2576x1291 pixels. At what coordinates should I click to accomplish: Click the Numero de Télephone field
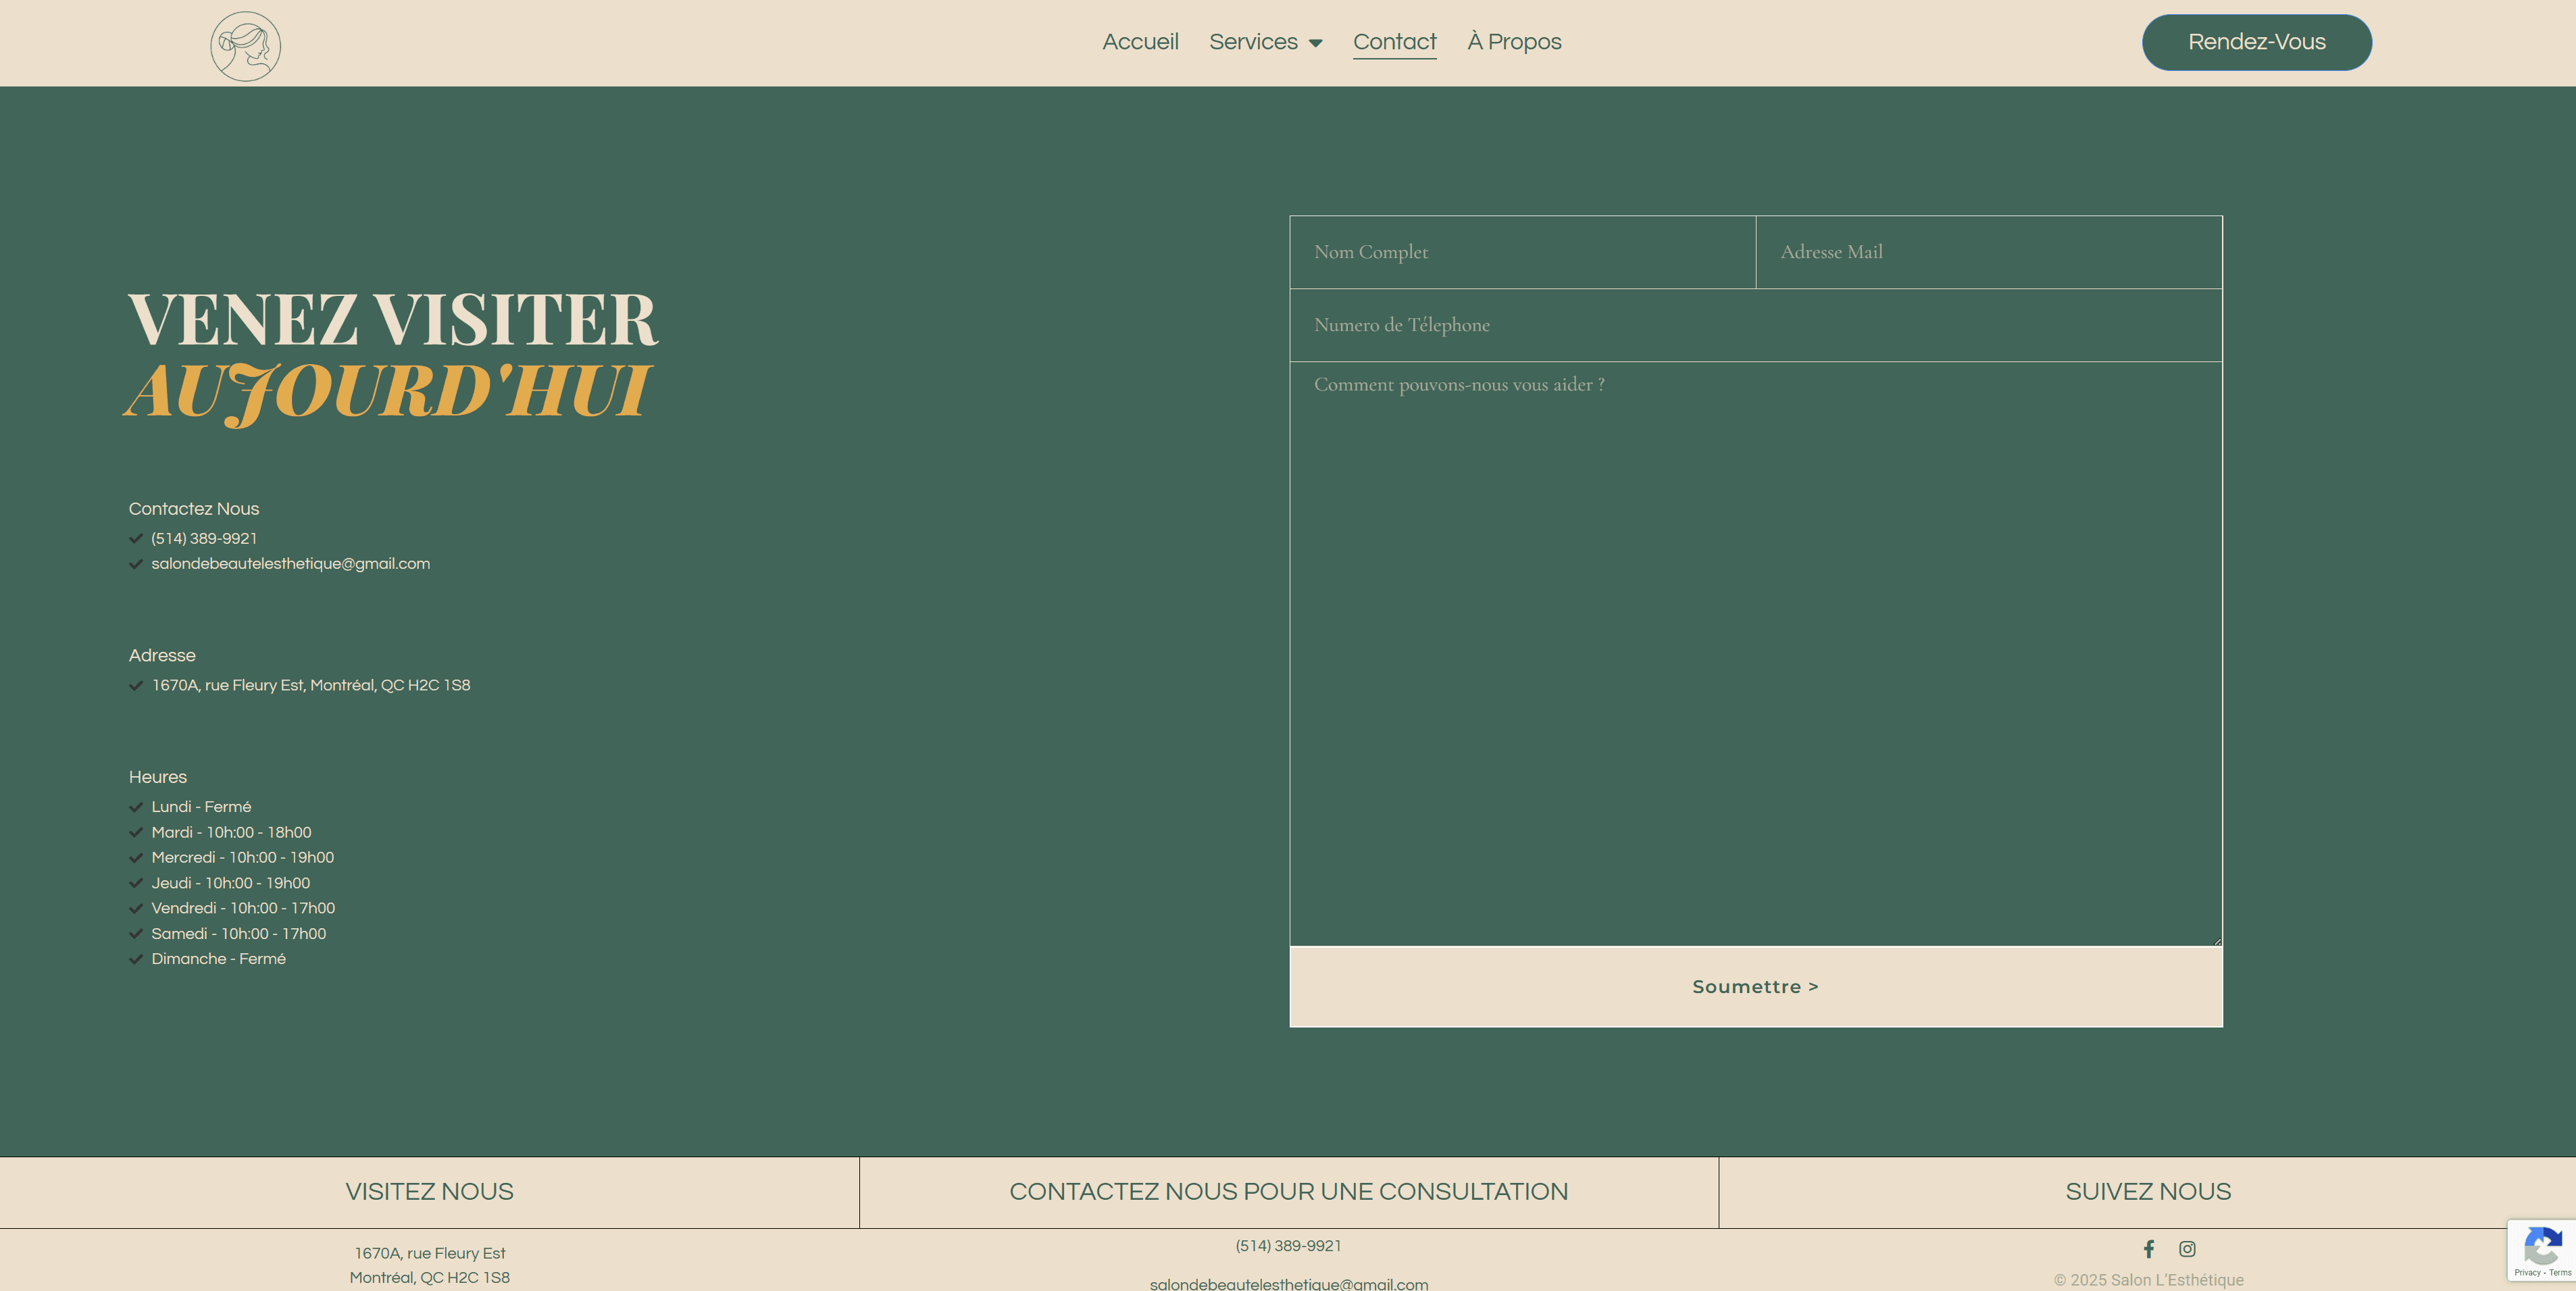[x=1755, y=325]
